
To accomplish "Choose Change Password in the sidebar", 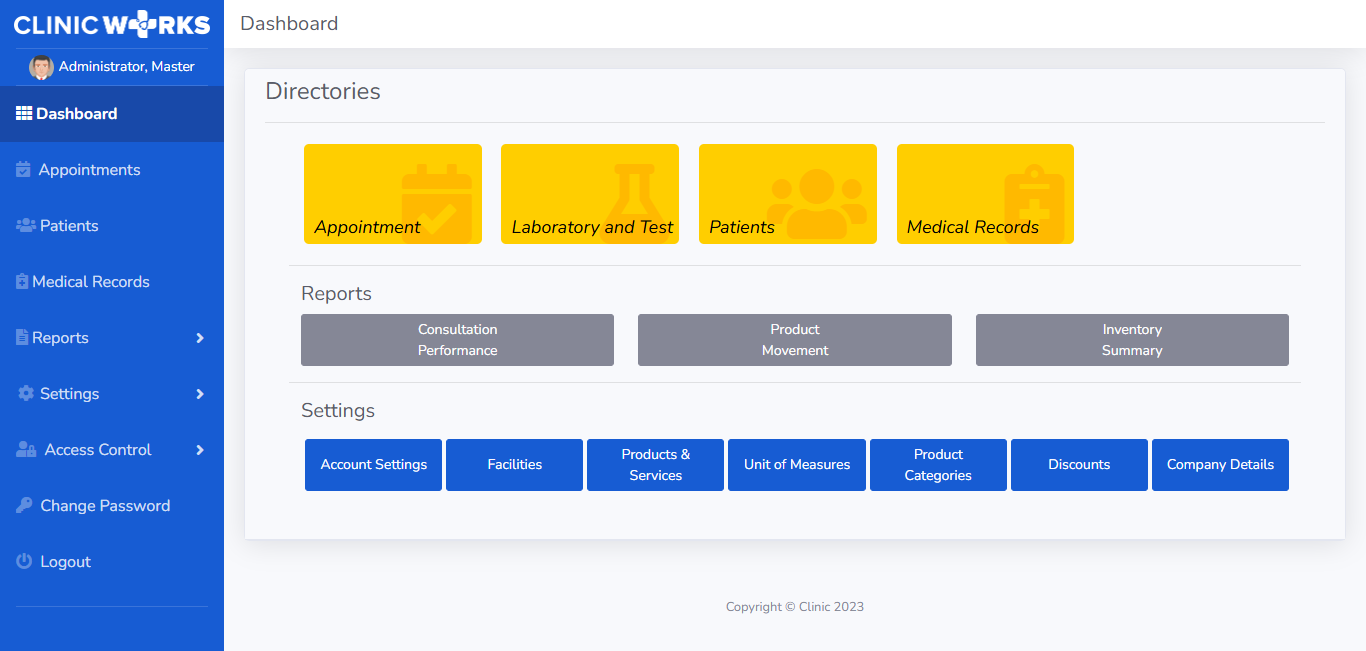I will 112,506.
